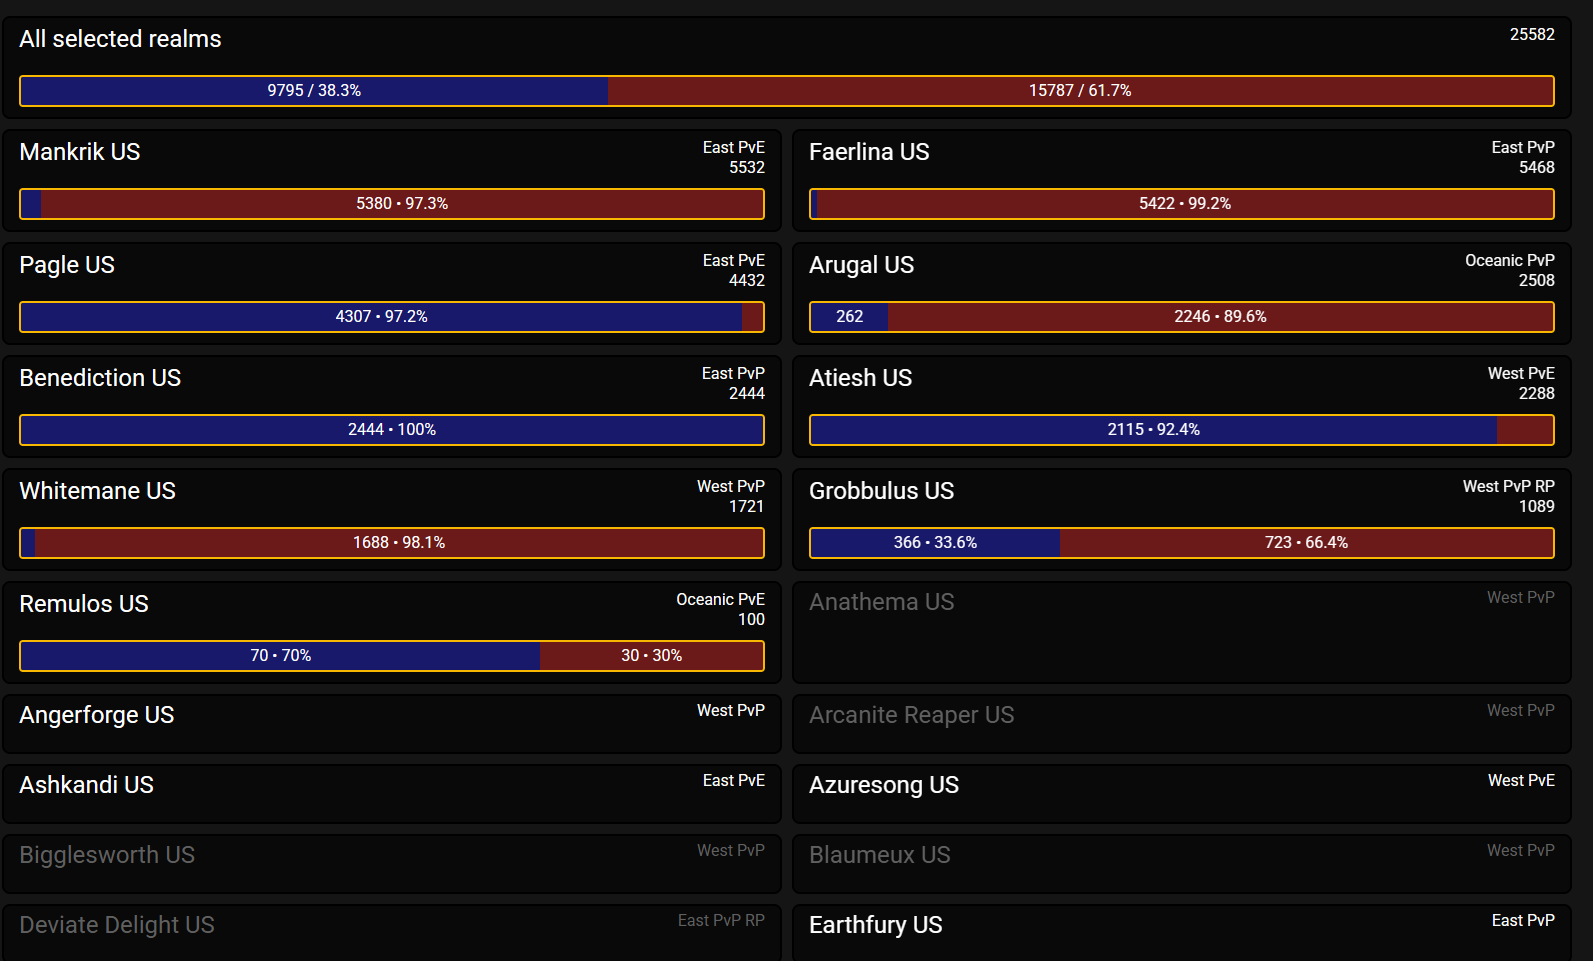Click the Arugal Oceanic PvP label
The height and width of the screenshot is (961, 1593).
(1510, 261)
